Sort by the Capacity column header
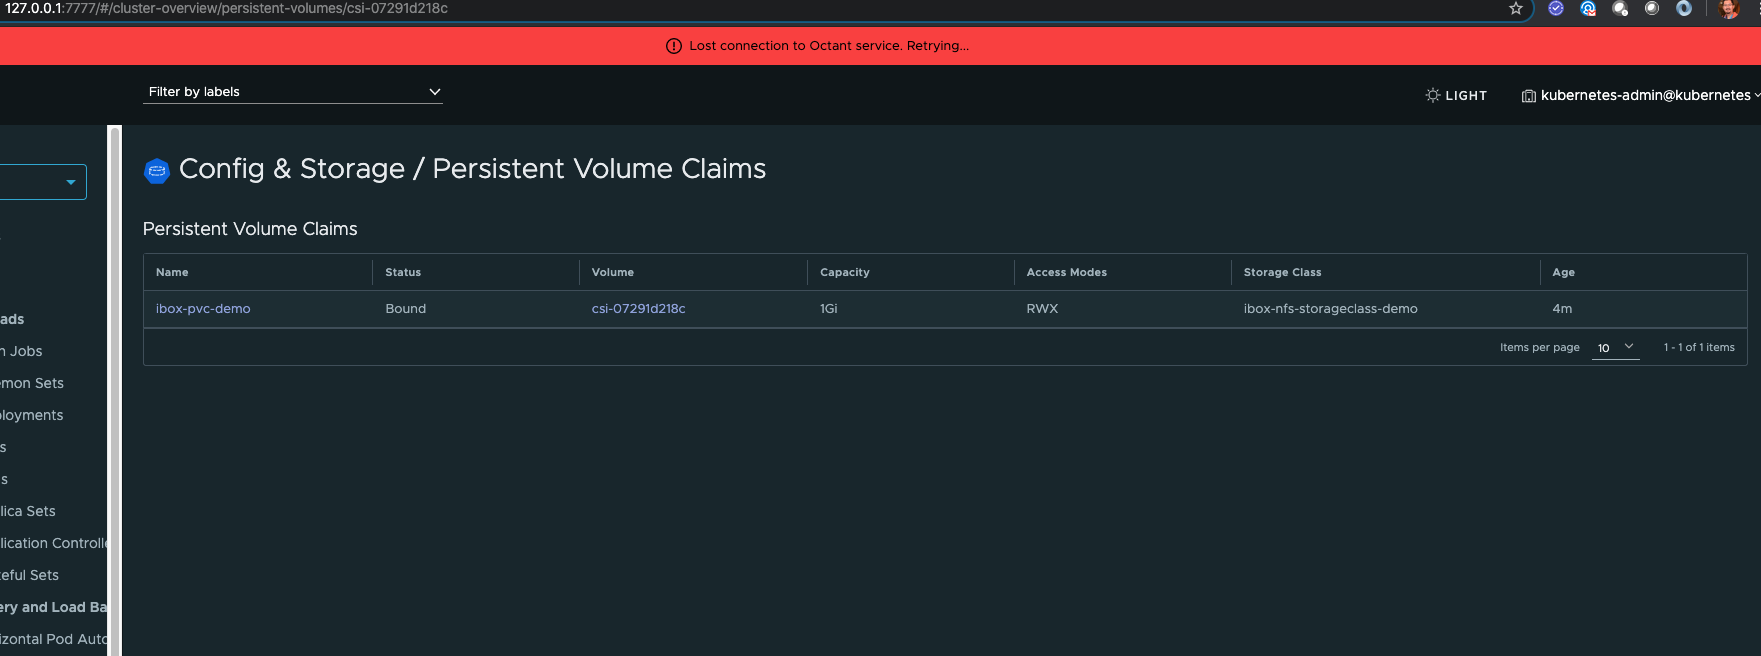The width and height of the screenshot is (1761, 656). pyautogui.click(x=845, y=272)
